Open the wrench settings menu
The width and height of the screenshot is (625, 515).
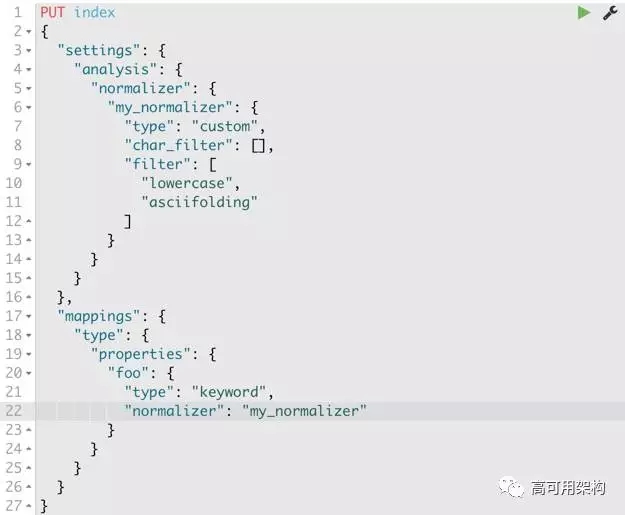click(x=610, y=13)
